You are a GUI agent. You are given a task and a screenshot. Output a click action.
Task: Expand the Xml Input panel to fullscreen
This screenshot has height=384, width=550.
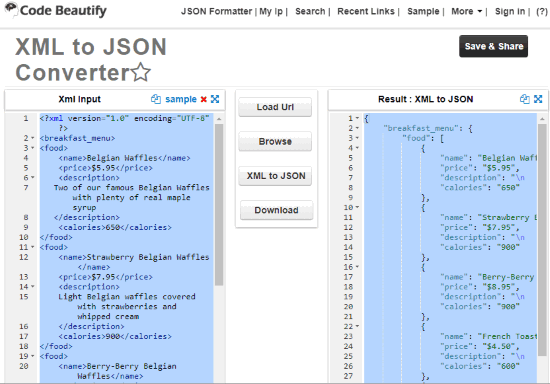pyautogui.click(x=215, y=99)
